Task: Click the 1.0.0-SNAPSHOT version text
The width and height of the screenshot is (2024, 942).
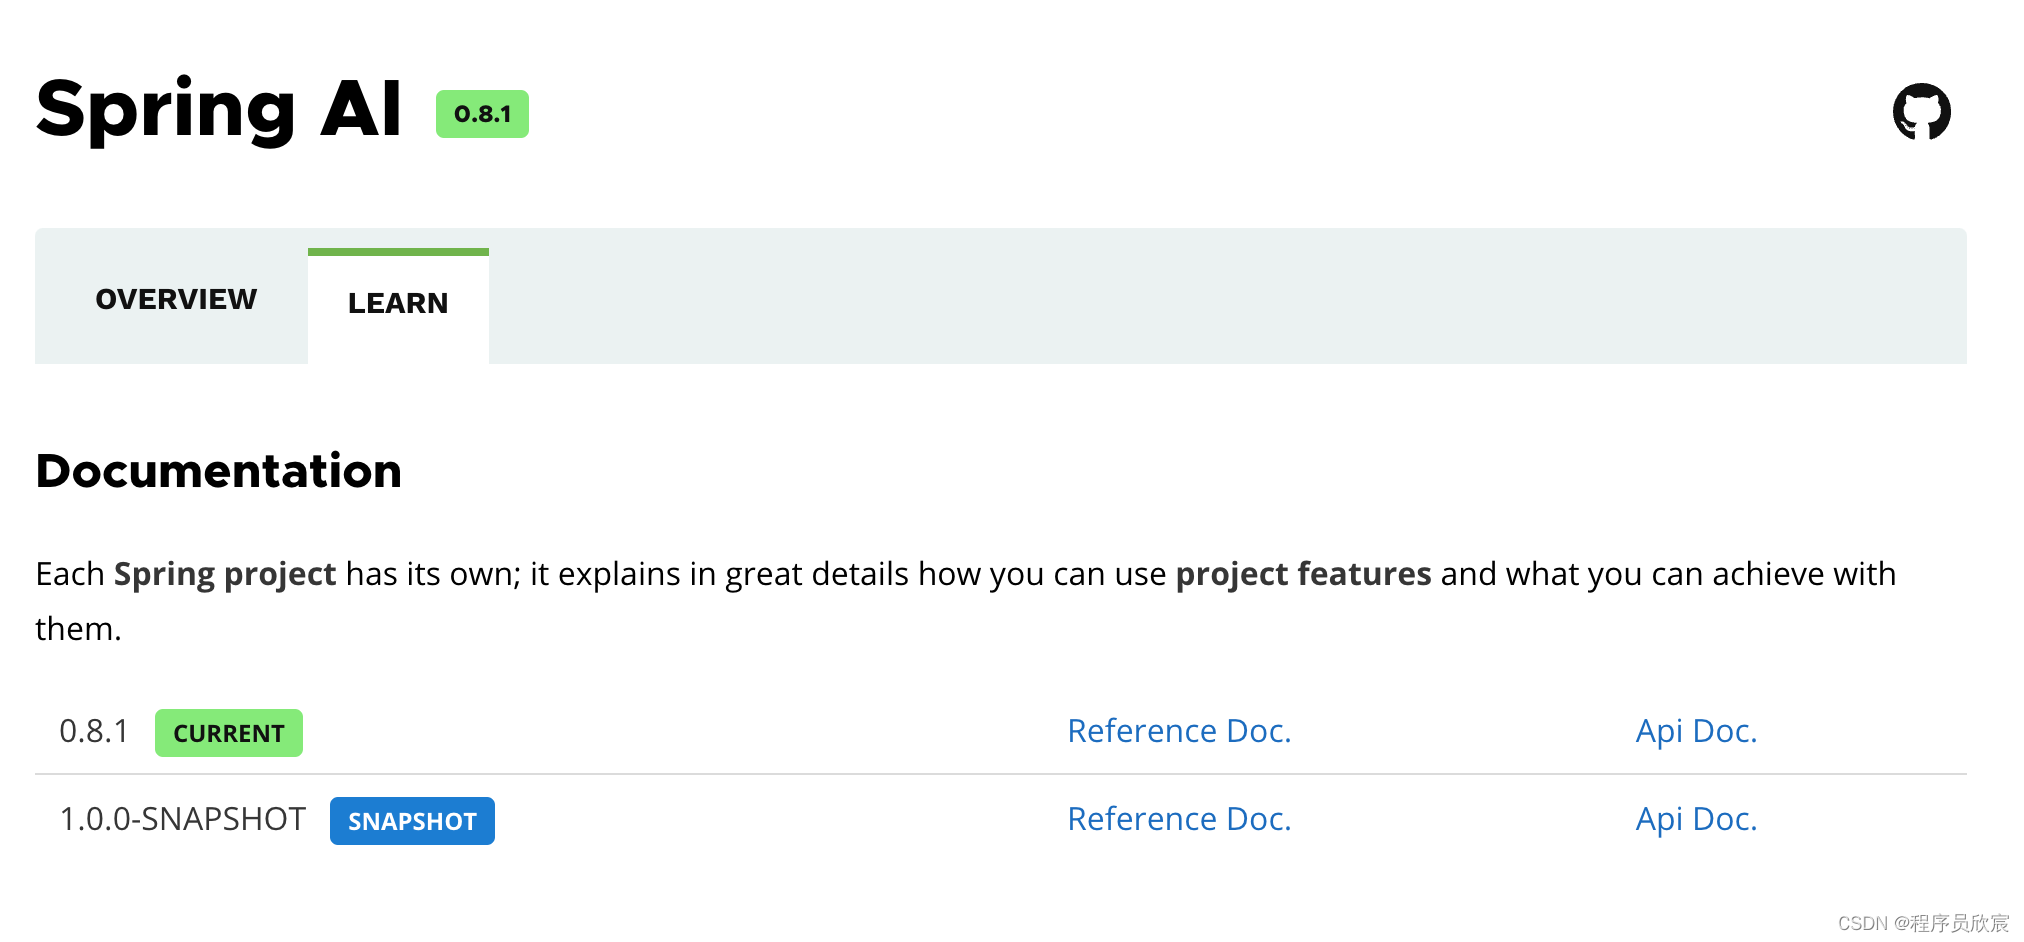Action: (182, 819)
